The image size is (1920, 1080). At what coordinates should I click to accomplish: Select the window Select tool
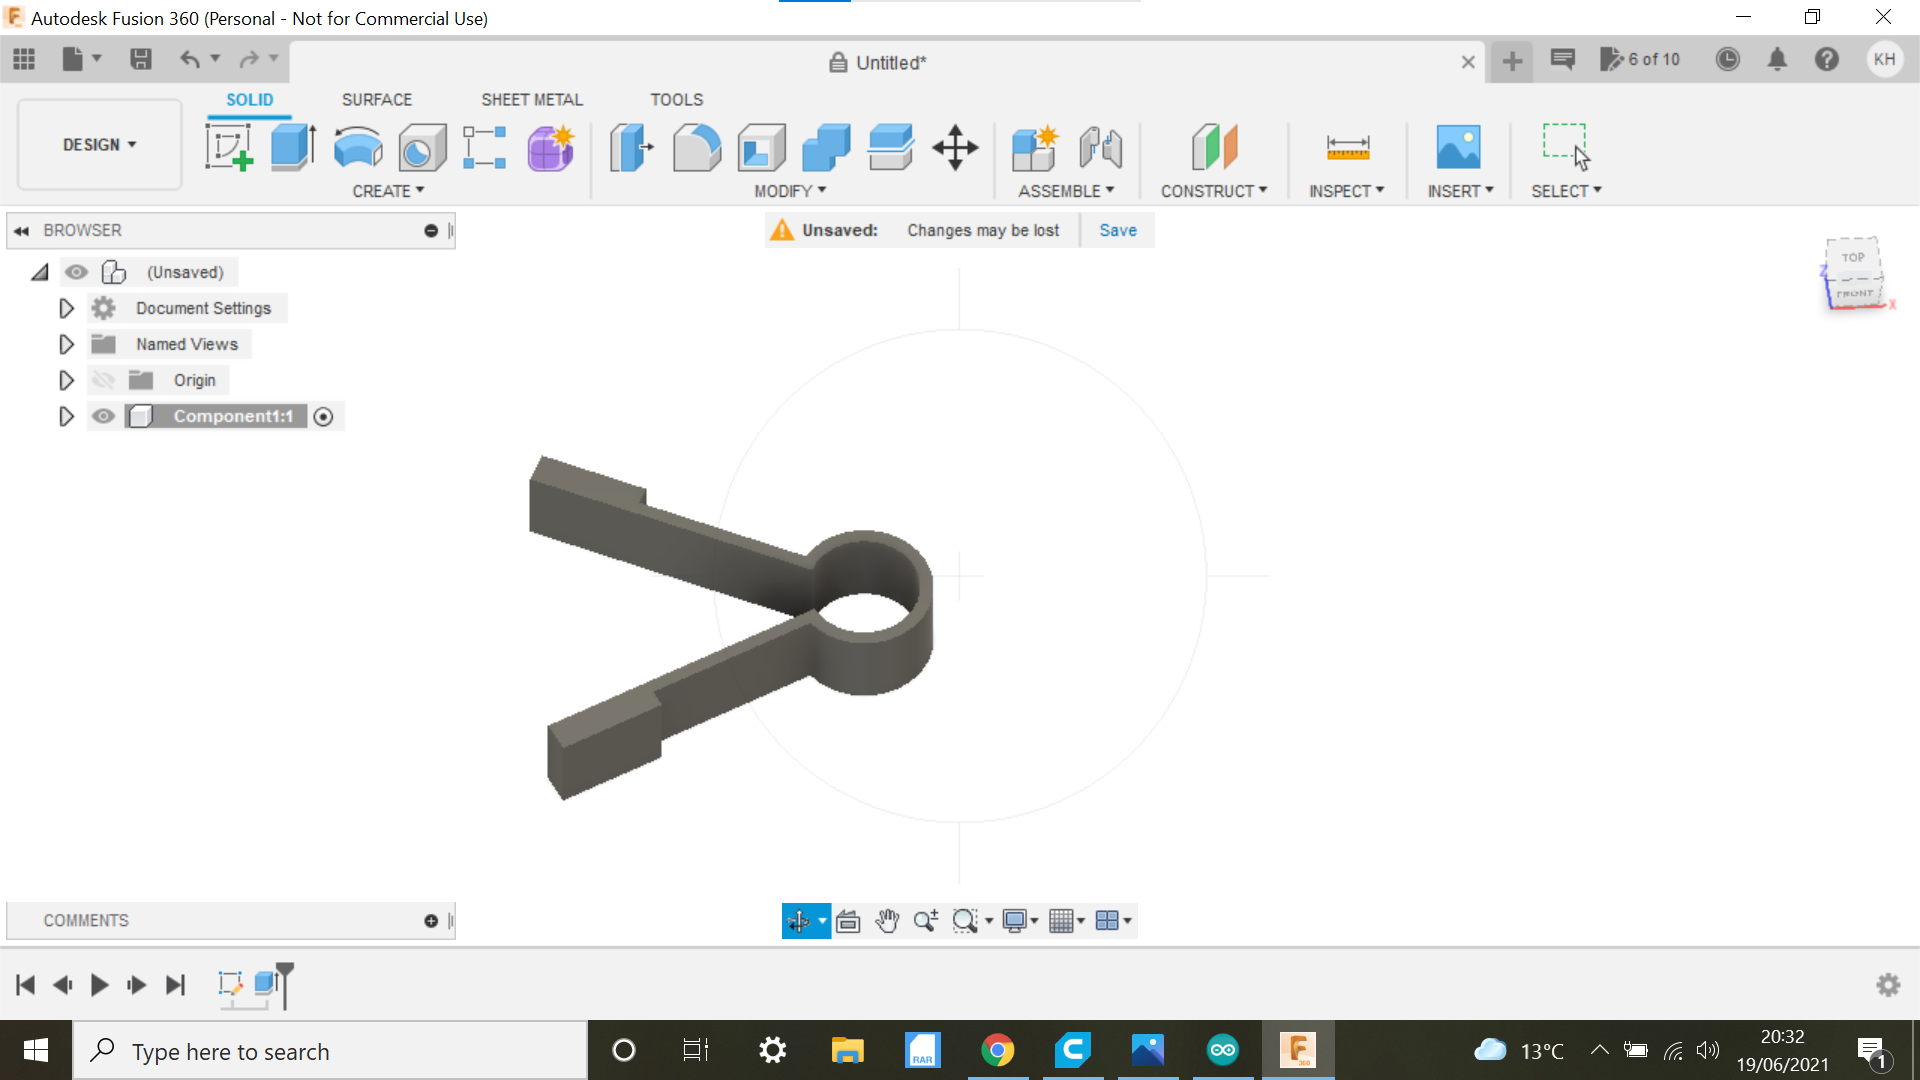[x=1566, y=147]
